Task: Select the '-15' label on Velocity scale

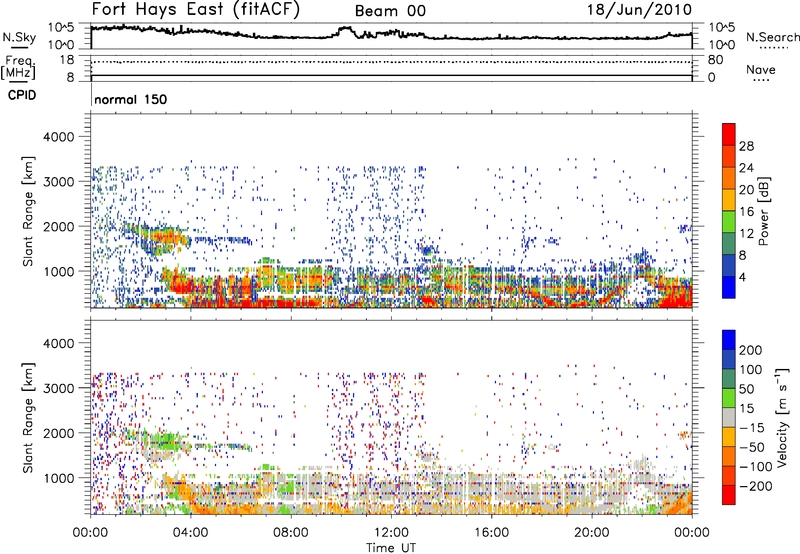Action: click(x=752, y=427)
